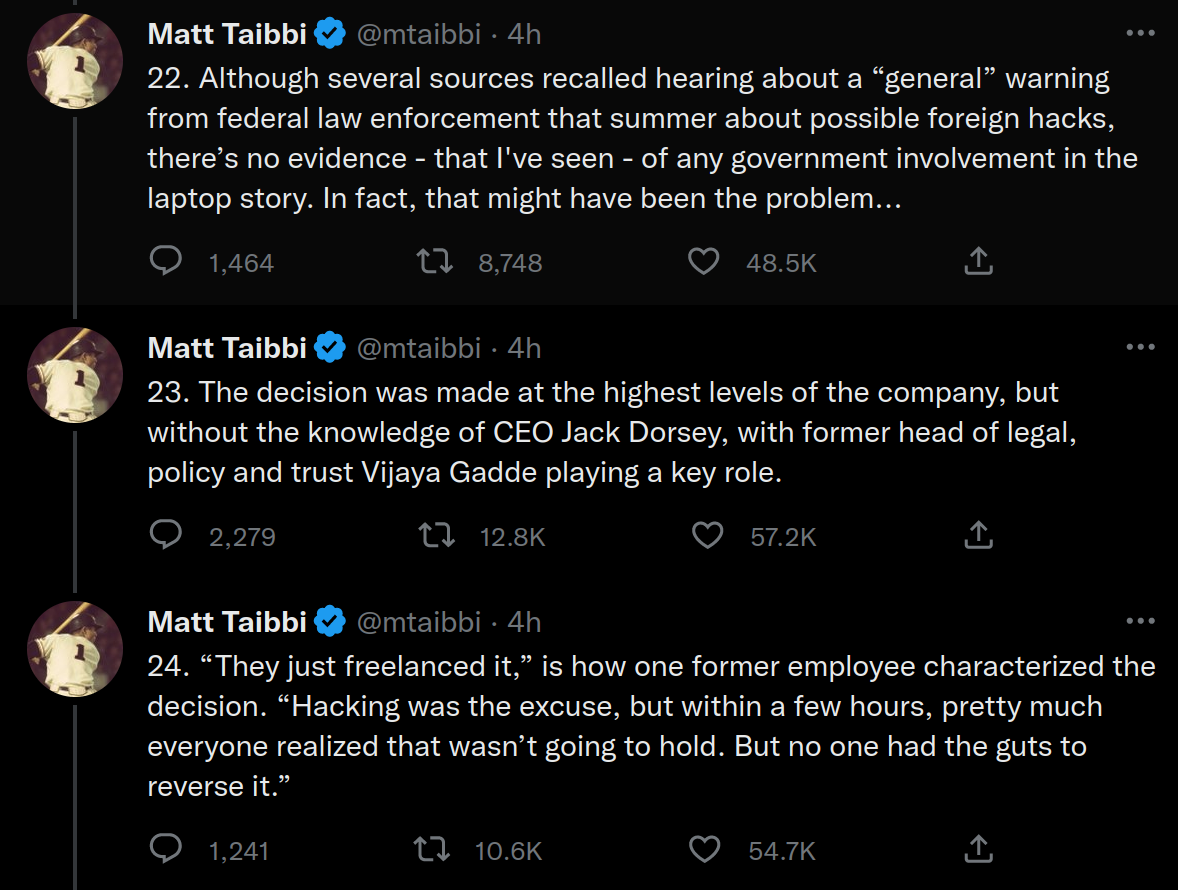The image size is (1178, 890).
Task: Open more options menu on tweet 24
Action: (x=1140, y=621)
